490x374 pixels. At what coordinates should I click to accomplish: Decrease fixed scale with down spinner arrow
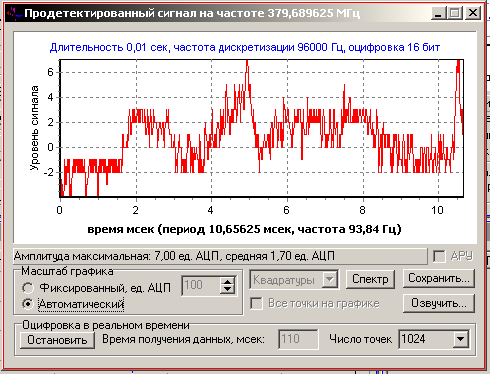point(227,290)
